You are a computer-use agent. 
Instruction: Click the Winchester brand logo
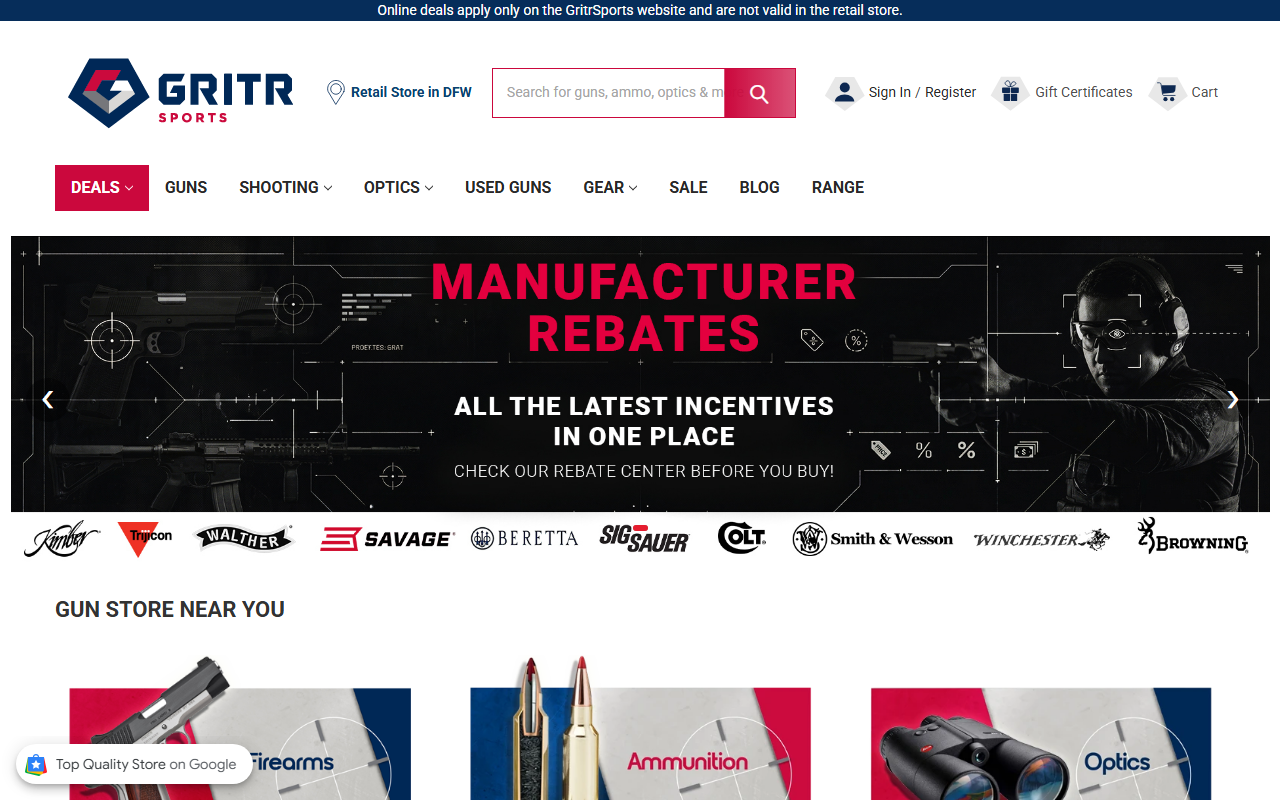(1041, 540)
